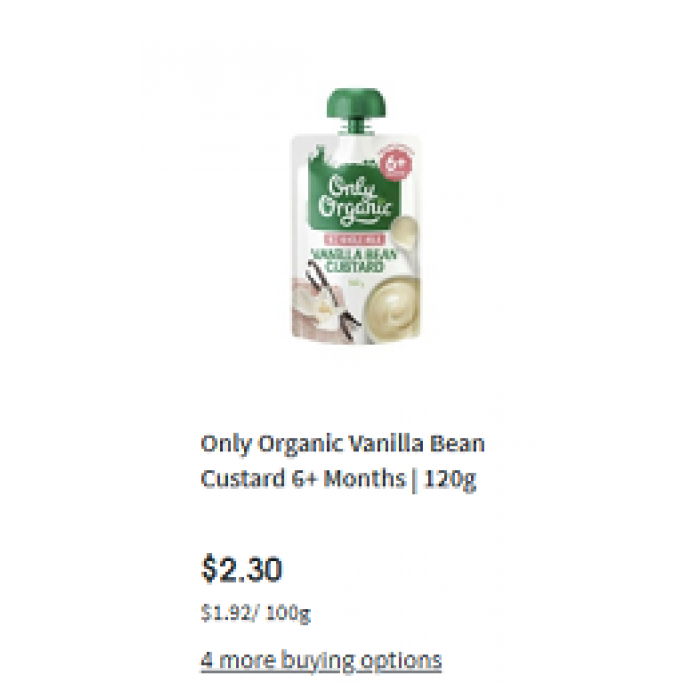This screenshot has width=700, height=700.
Task: Click the "100g" unit text under the price
Action: pyautogui.click(x=288, y=613)
